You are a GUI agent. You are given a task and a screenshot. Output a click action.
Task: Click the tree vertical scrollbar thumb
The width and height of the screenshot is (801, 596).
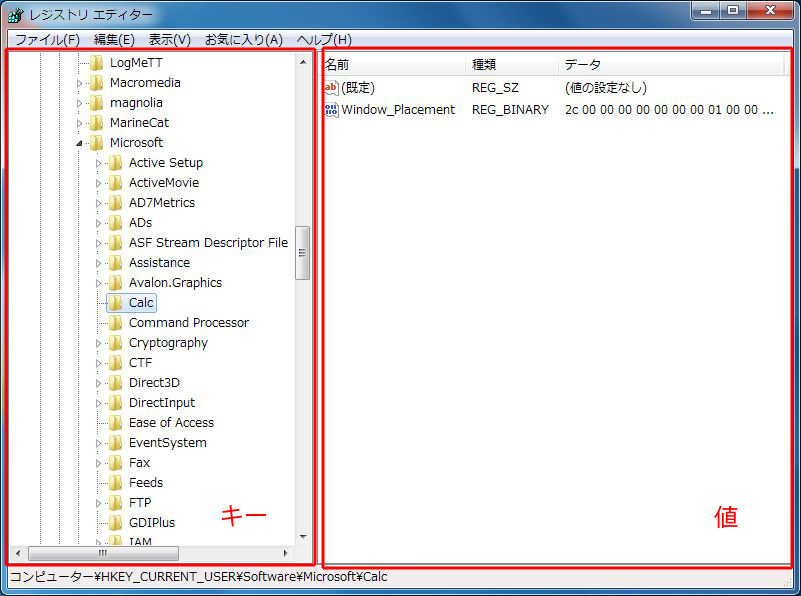[302, 253]
